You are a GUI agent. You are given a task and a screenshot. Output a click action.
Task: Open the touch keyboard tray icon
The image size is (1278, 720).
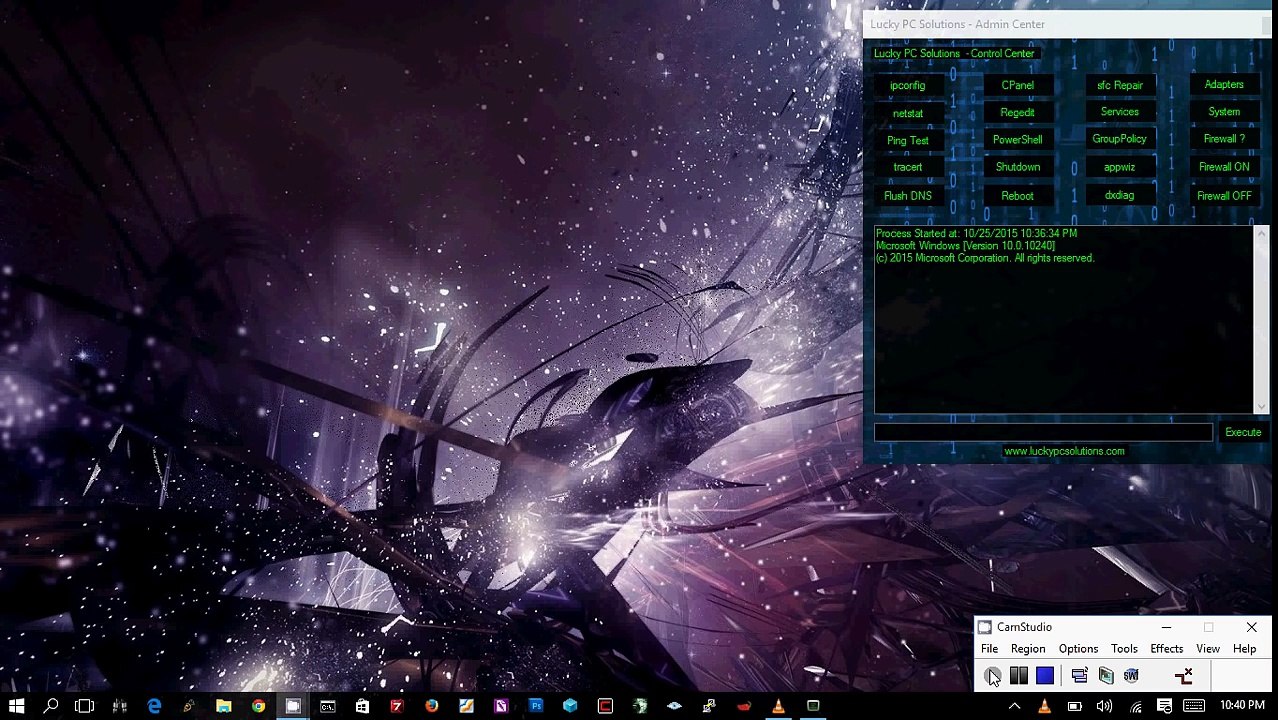coord(1194,706)
